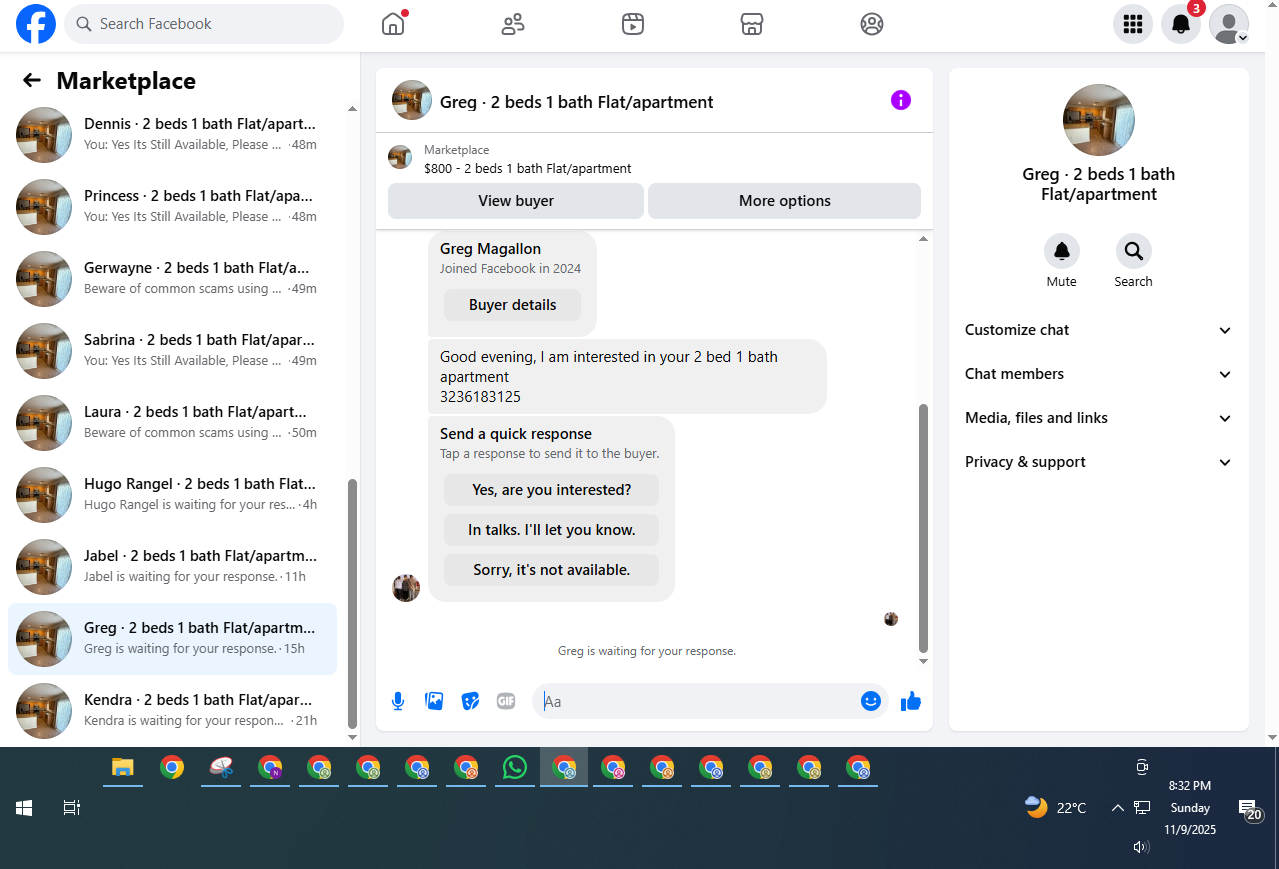Open the Notifications bell with badge 3
The width and height of the screenshot is (1279, 869).
[1181, 24]
